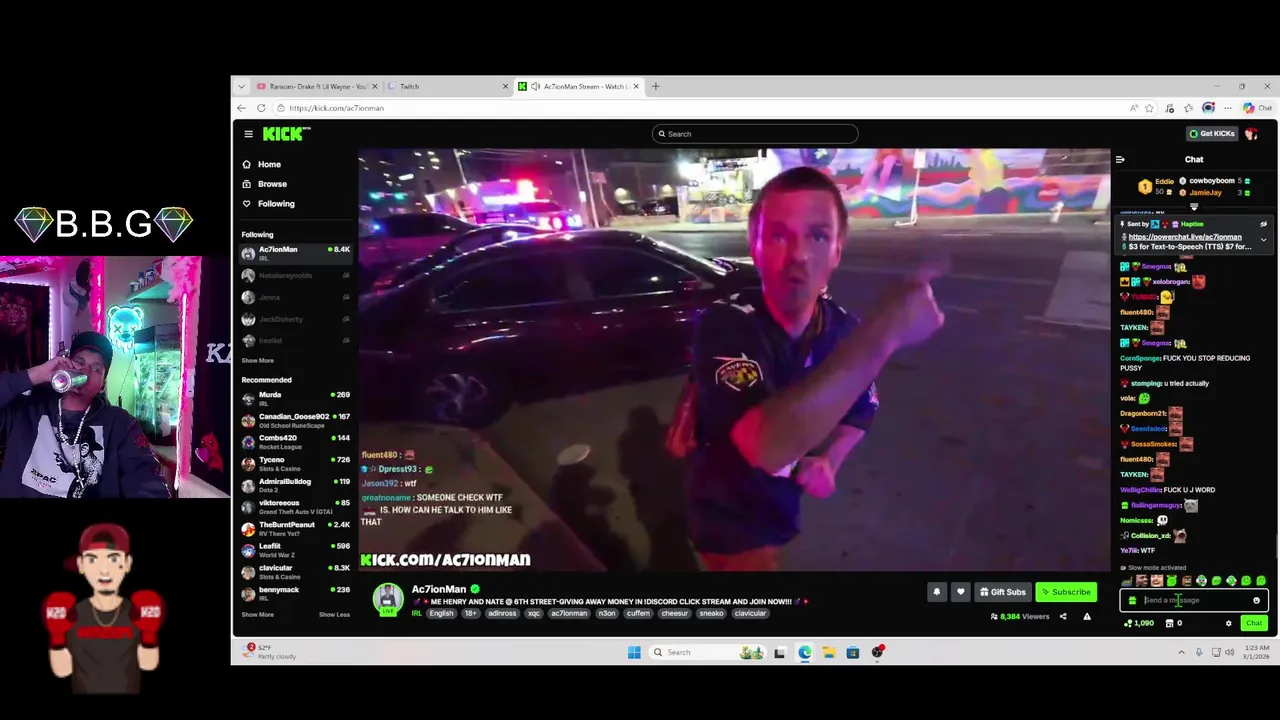Screen dimensions: 1280x720
Task: Report stream with warning triangle icon
Action: click(x=1087, y=617)
